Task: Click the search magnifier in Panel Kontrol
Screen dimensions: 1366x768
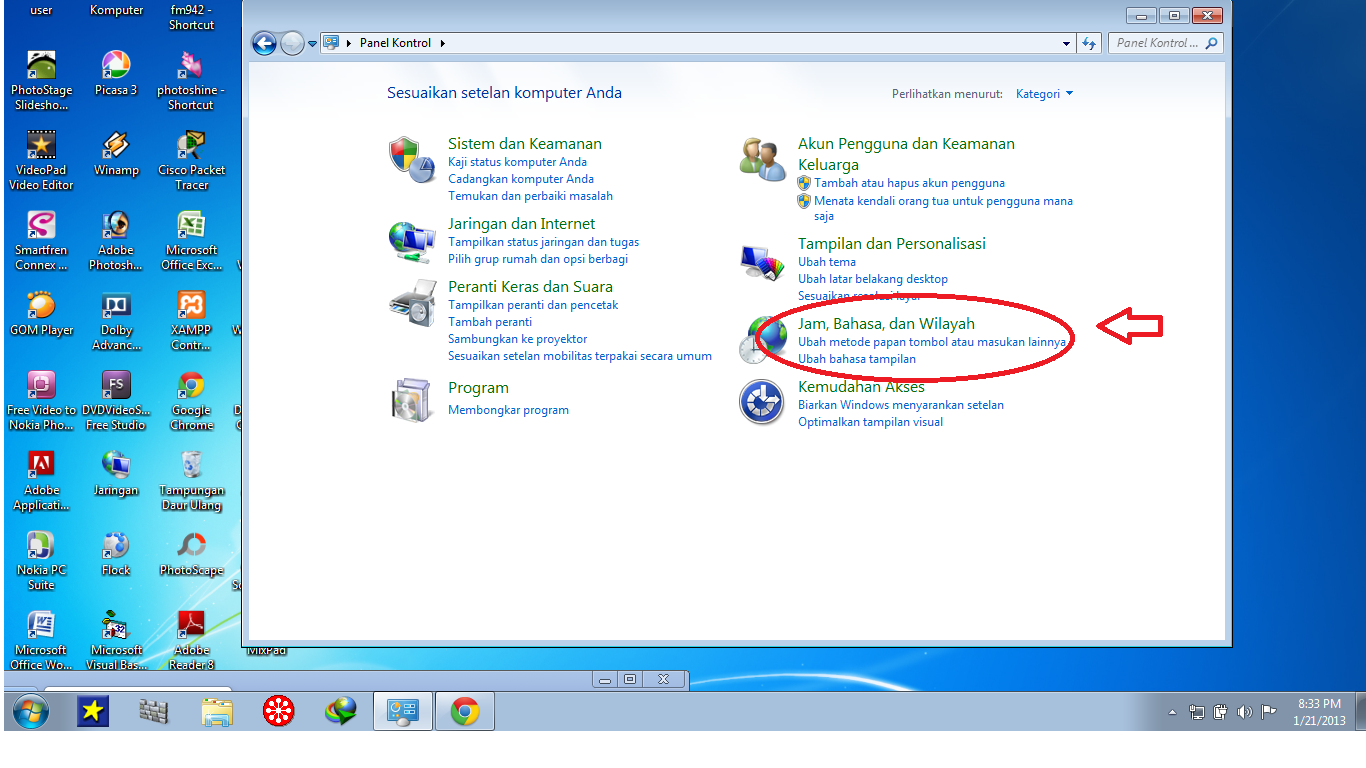Action: click(1212, 43)
